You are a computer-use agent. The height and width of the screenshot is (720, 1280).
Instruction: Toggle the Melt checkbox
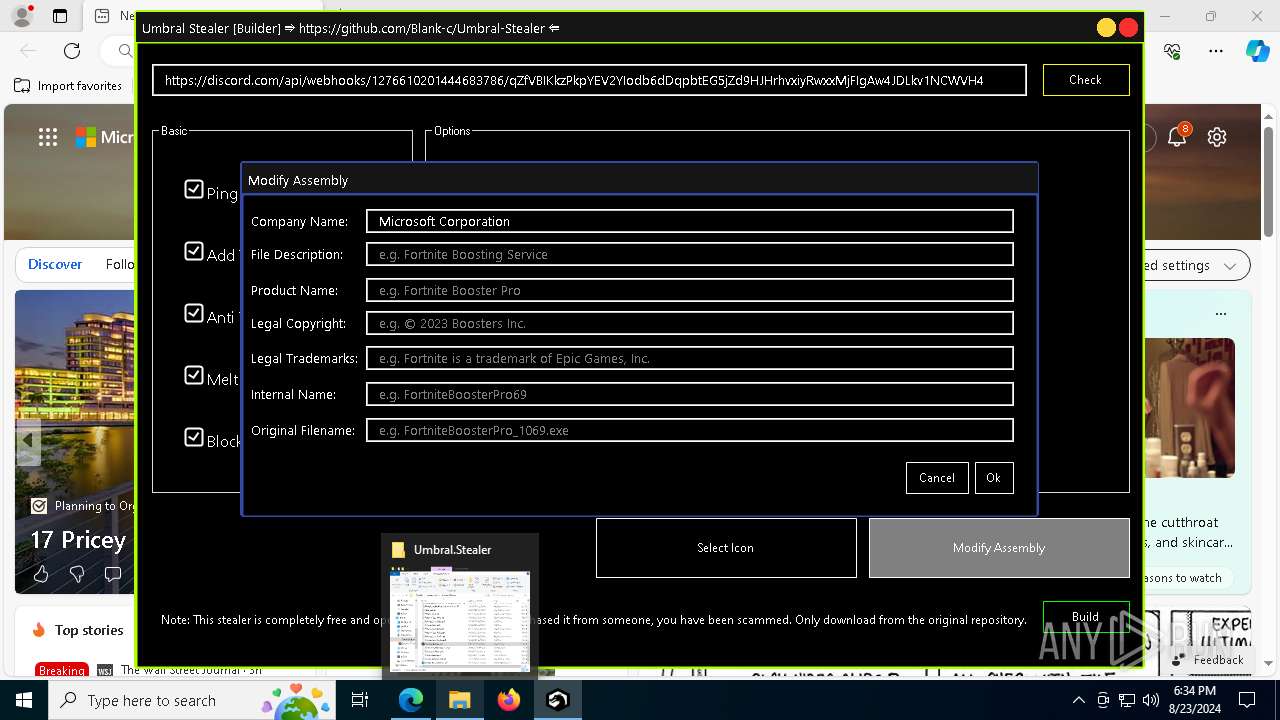194,375
